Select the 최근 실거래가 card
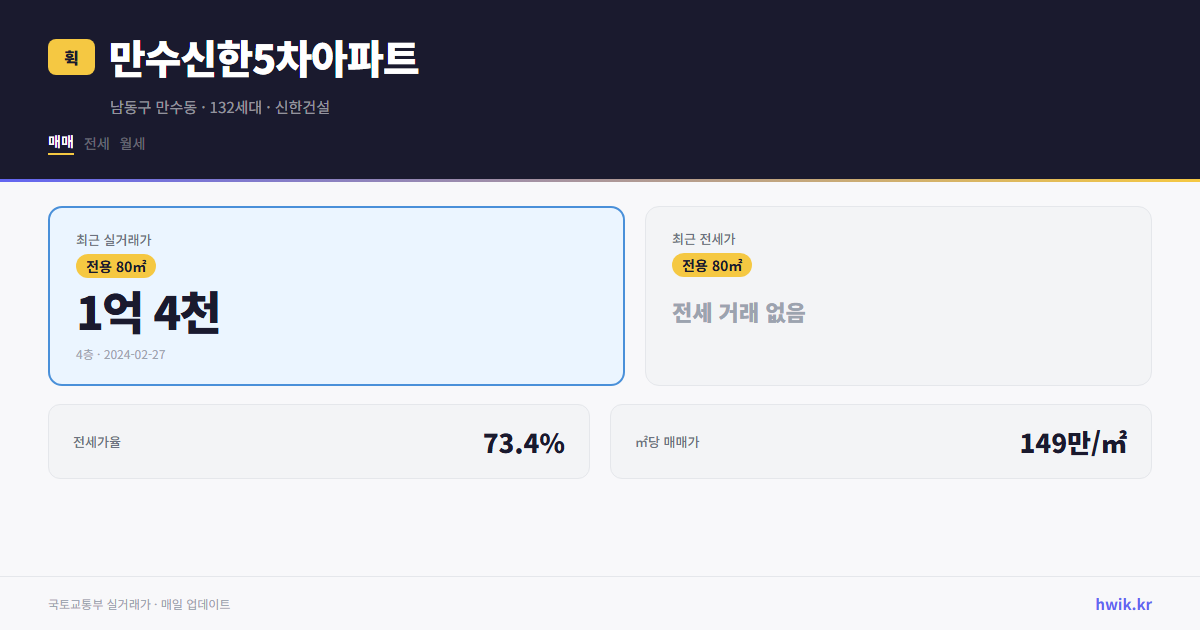1200x630 pixels. pos(336,295)
